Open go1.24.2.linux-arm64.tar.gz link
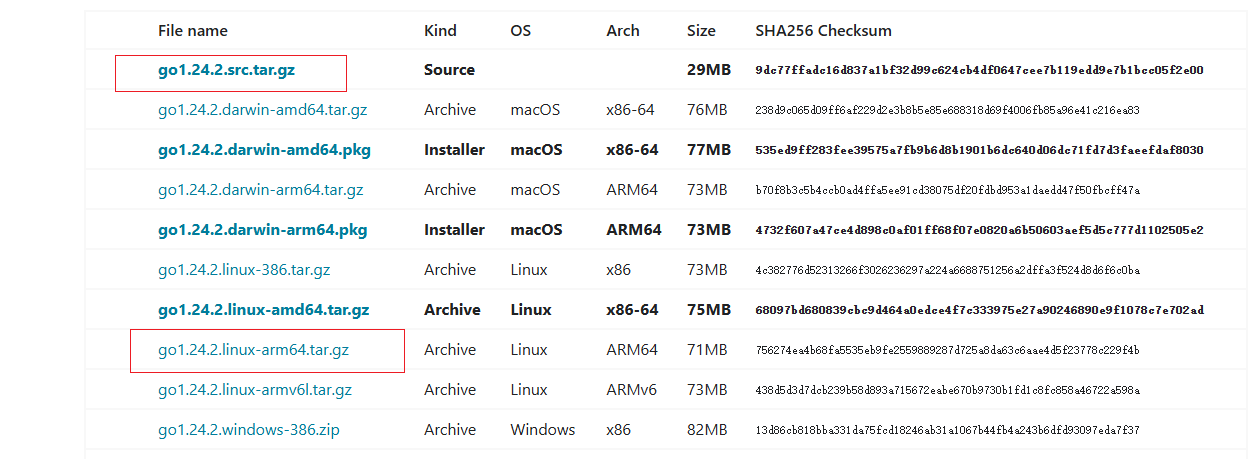 pyautogui.click(x=253, y=350)
